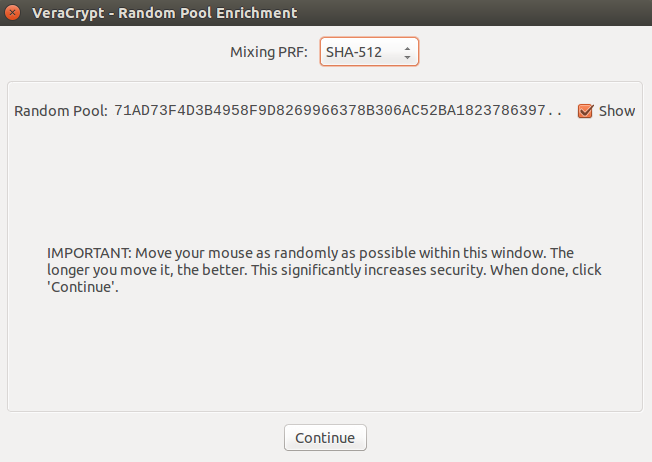This screenshot has height=462, width=652.
Task: Click the SHA-512 text in the combo box
Action: click(x=353, y=52)
